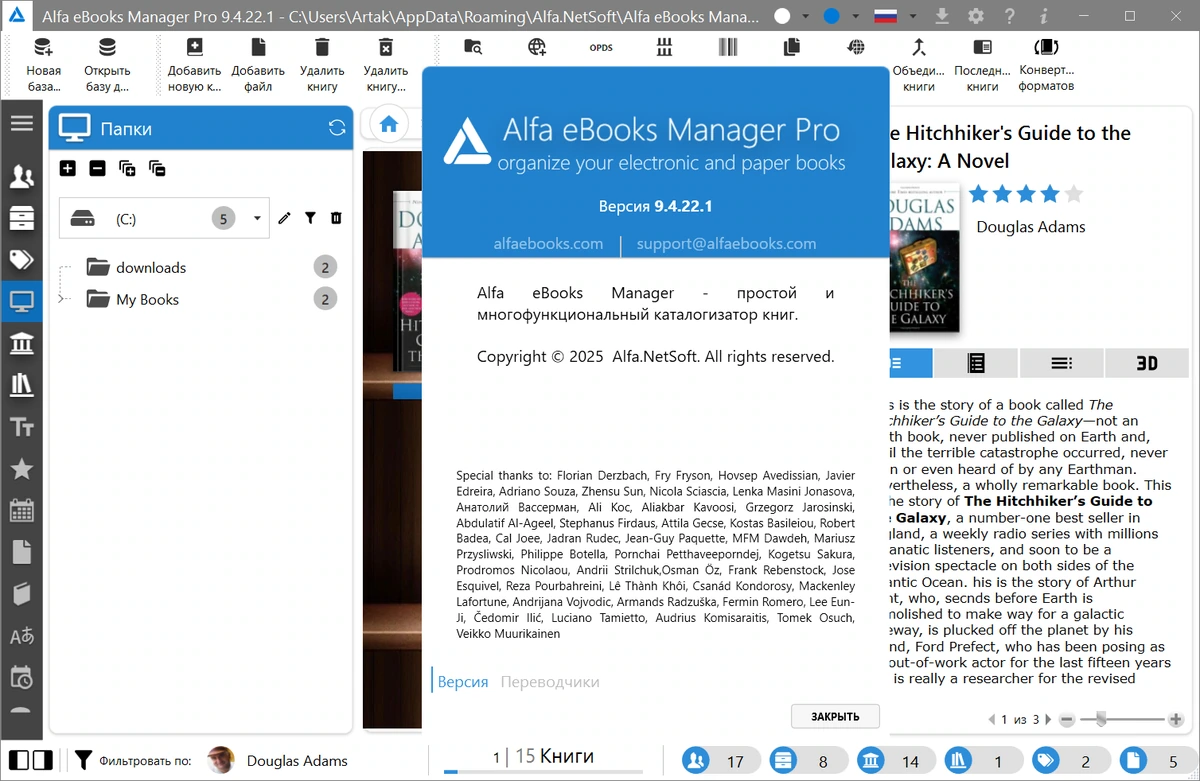Image resolution: width=1200 pixels, height=781 pixels.
Task: Click the 'ЗАКРЫТЬ' button
Action: point(835,716)
